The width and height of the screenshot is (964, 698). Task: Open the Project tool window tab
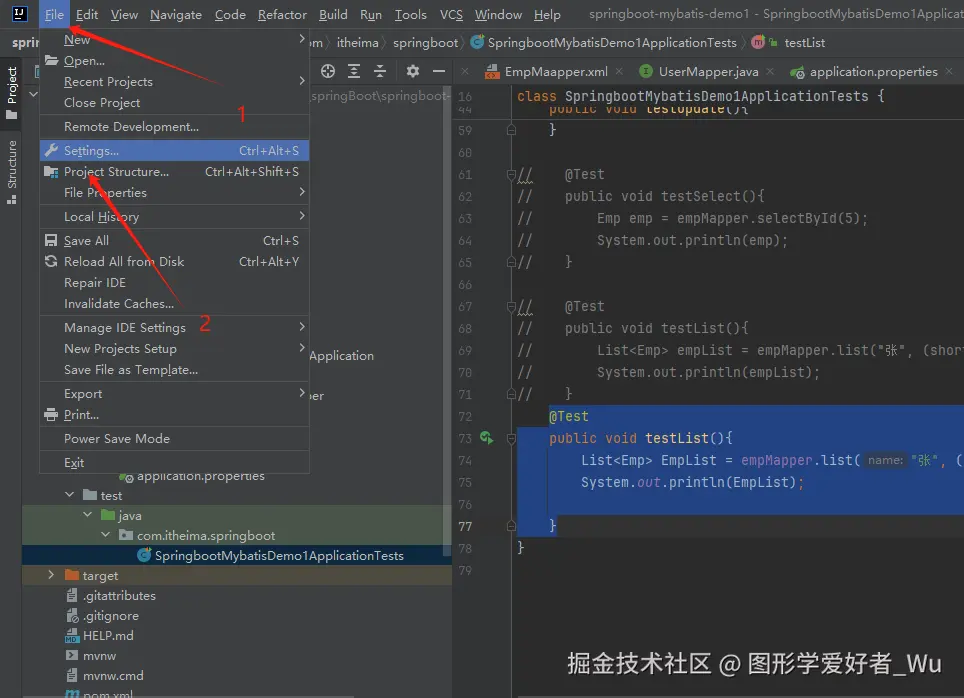11,93
